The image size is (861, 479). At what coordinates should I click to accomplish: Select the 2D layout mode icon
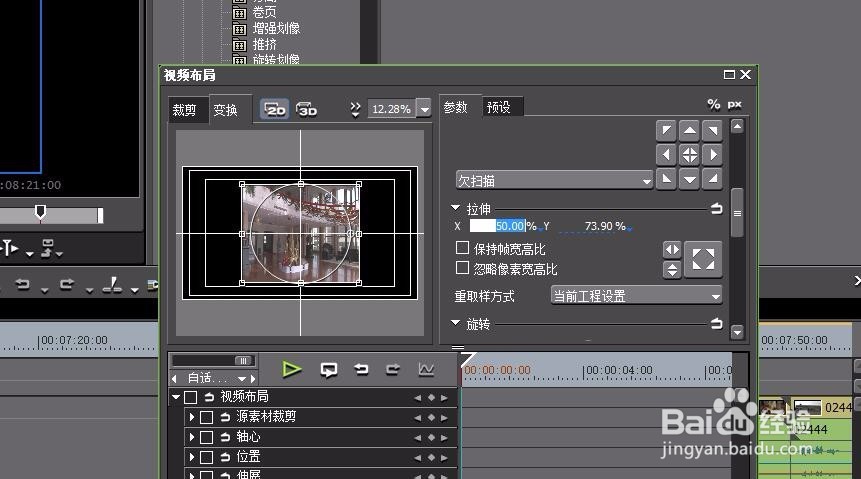pos(275,109)
